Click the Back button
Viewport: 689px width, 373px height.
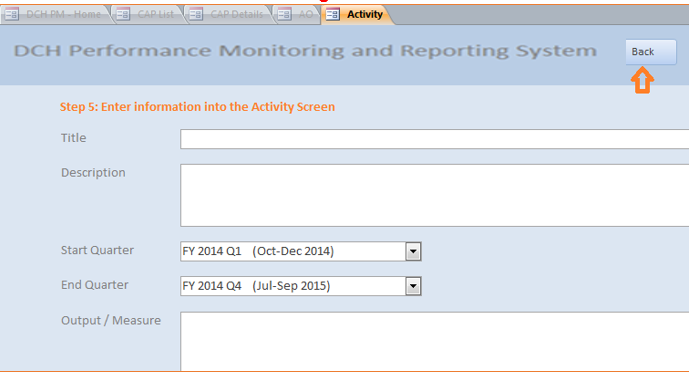pos(651,52)
